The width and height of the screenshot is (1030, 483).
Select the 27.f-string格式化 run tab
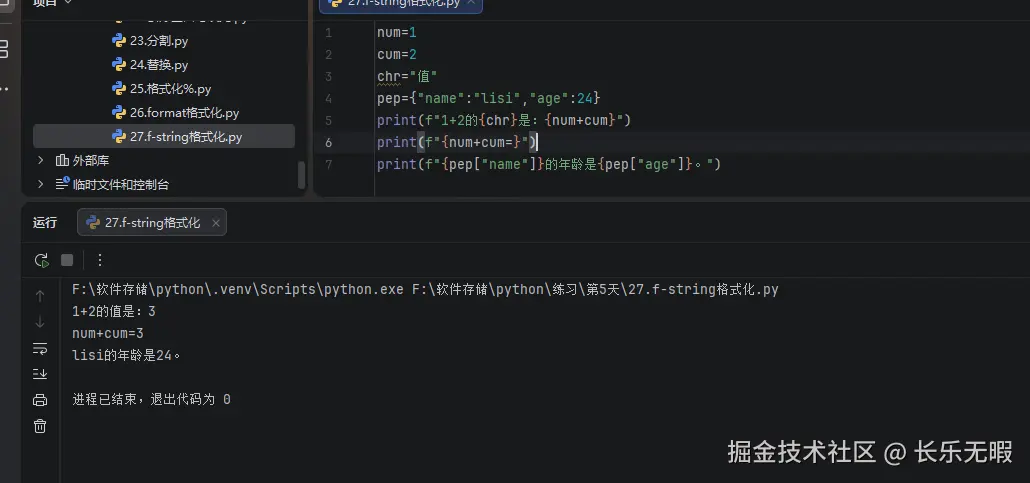coord(152,222)
